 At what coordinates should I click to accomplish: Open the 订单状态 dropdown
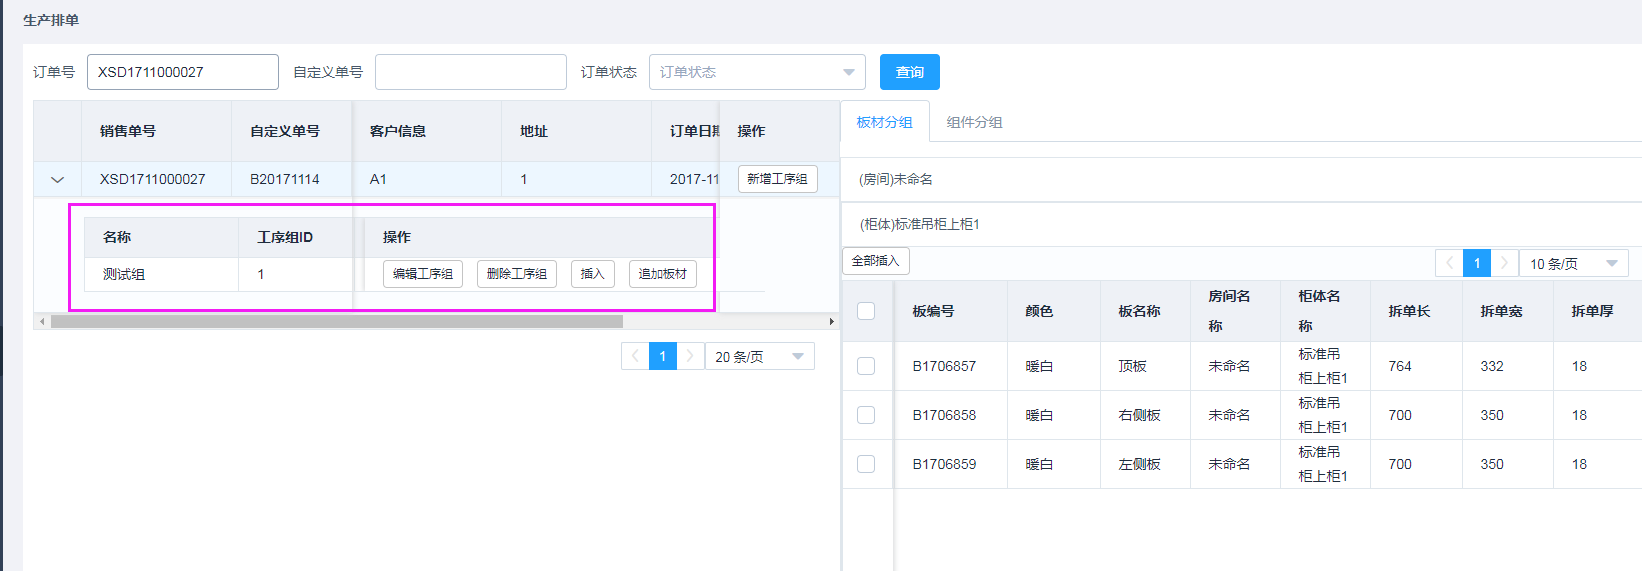coord(757,72)
